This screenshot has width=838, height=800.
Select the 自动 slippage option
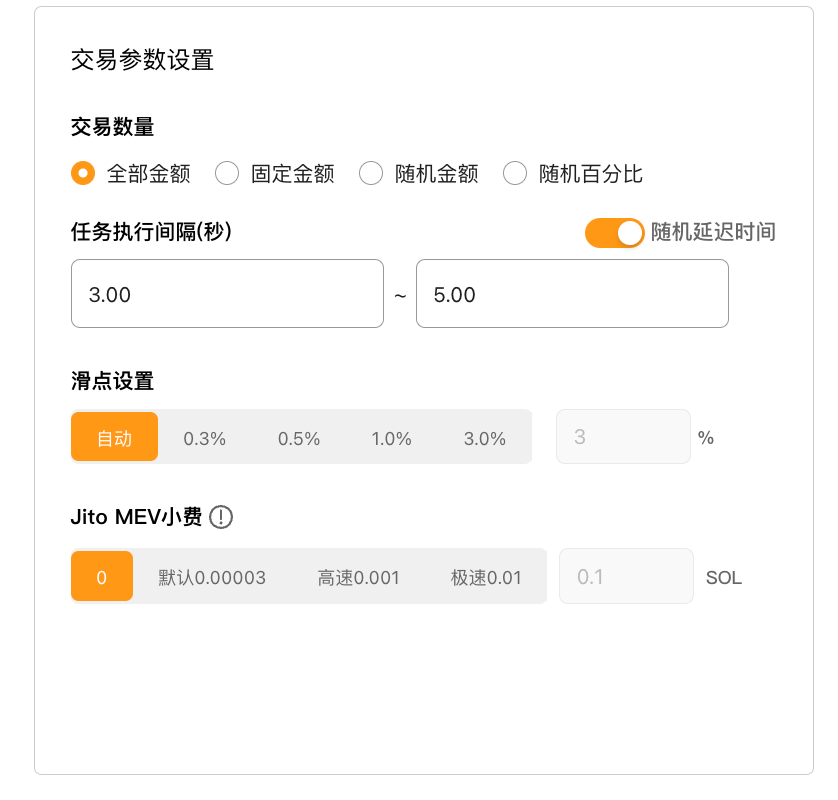coord(114,437)
